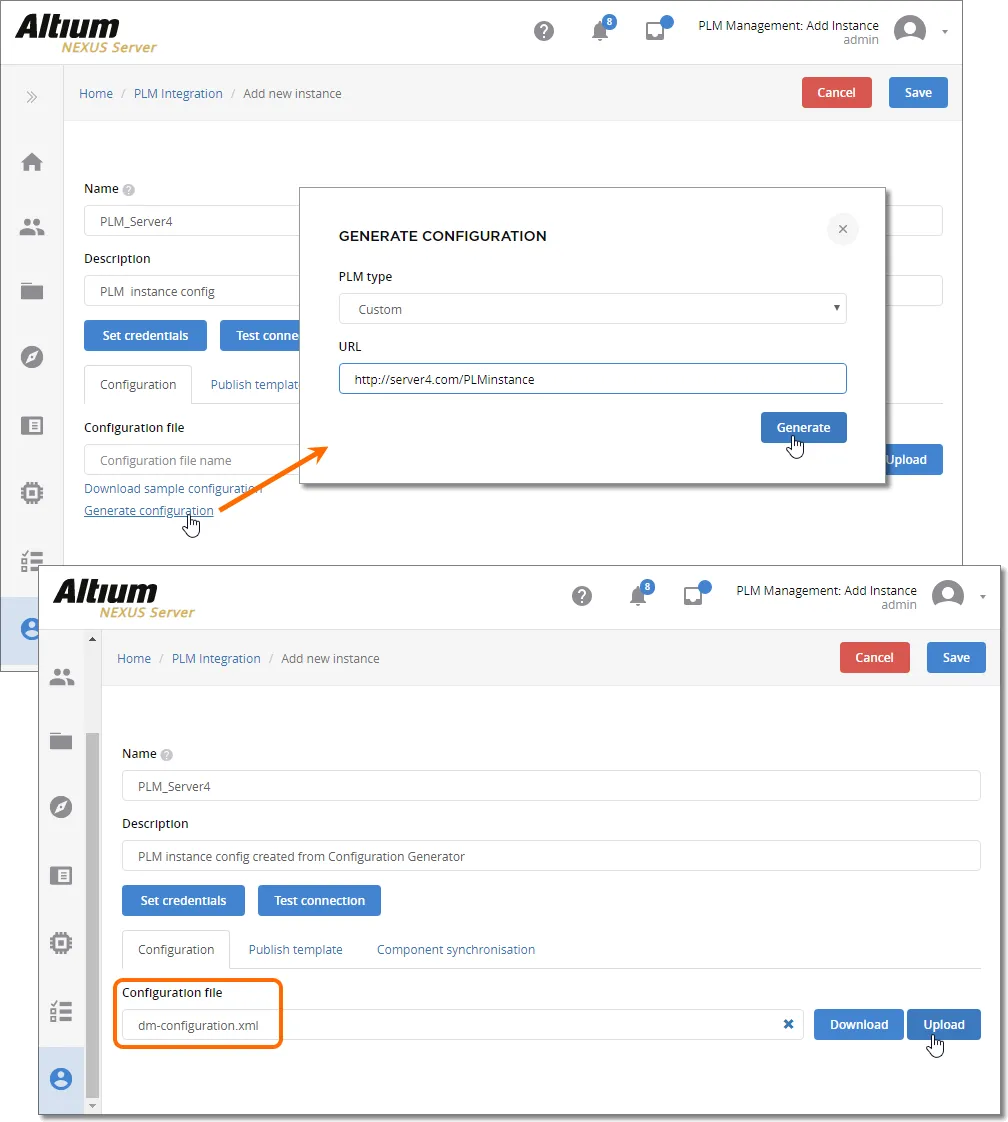Click the Generate configuration link
1008x1122 pixels.
pos(149,510)
